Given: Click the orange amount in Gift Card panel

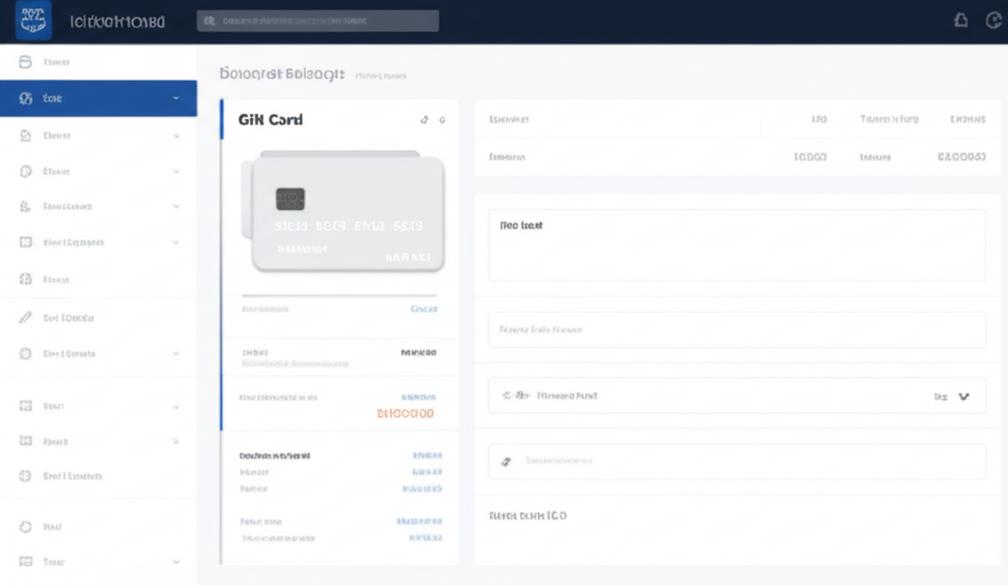Looking at the screenshot, I should [405, 413].
